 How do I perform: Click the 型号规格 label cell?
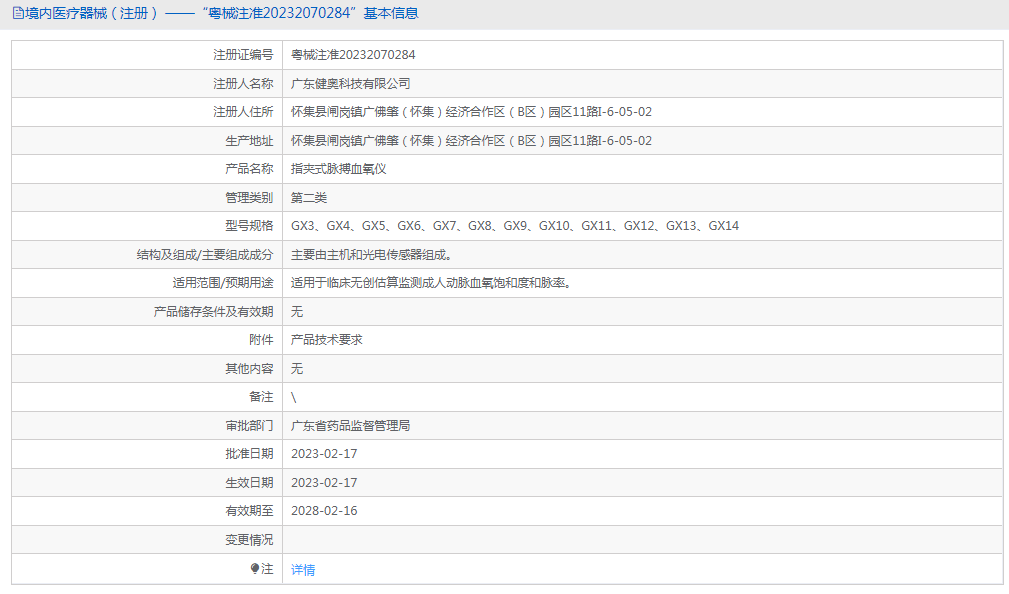(x=147, y=226)
